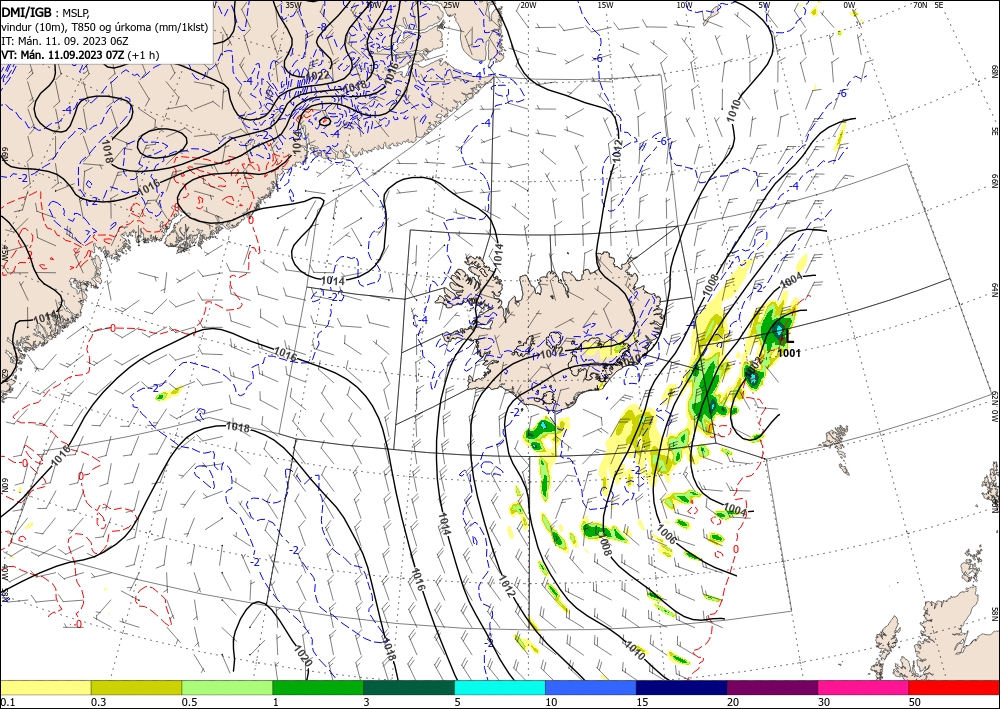Click the legend value '20' under the color bar
This screenshot has height=709, width=1000.
[733, 702]
